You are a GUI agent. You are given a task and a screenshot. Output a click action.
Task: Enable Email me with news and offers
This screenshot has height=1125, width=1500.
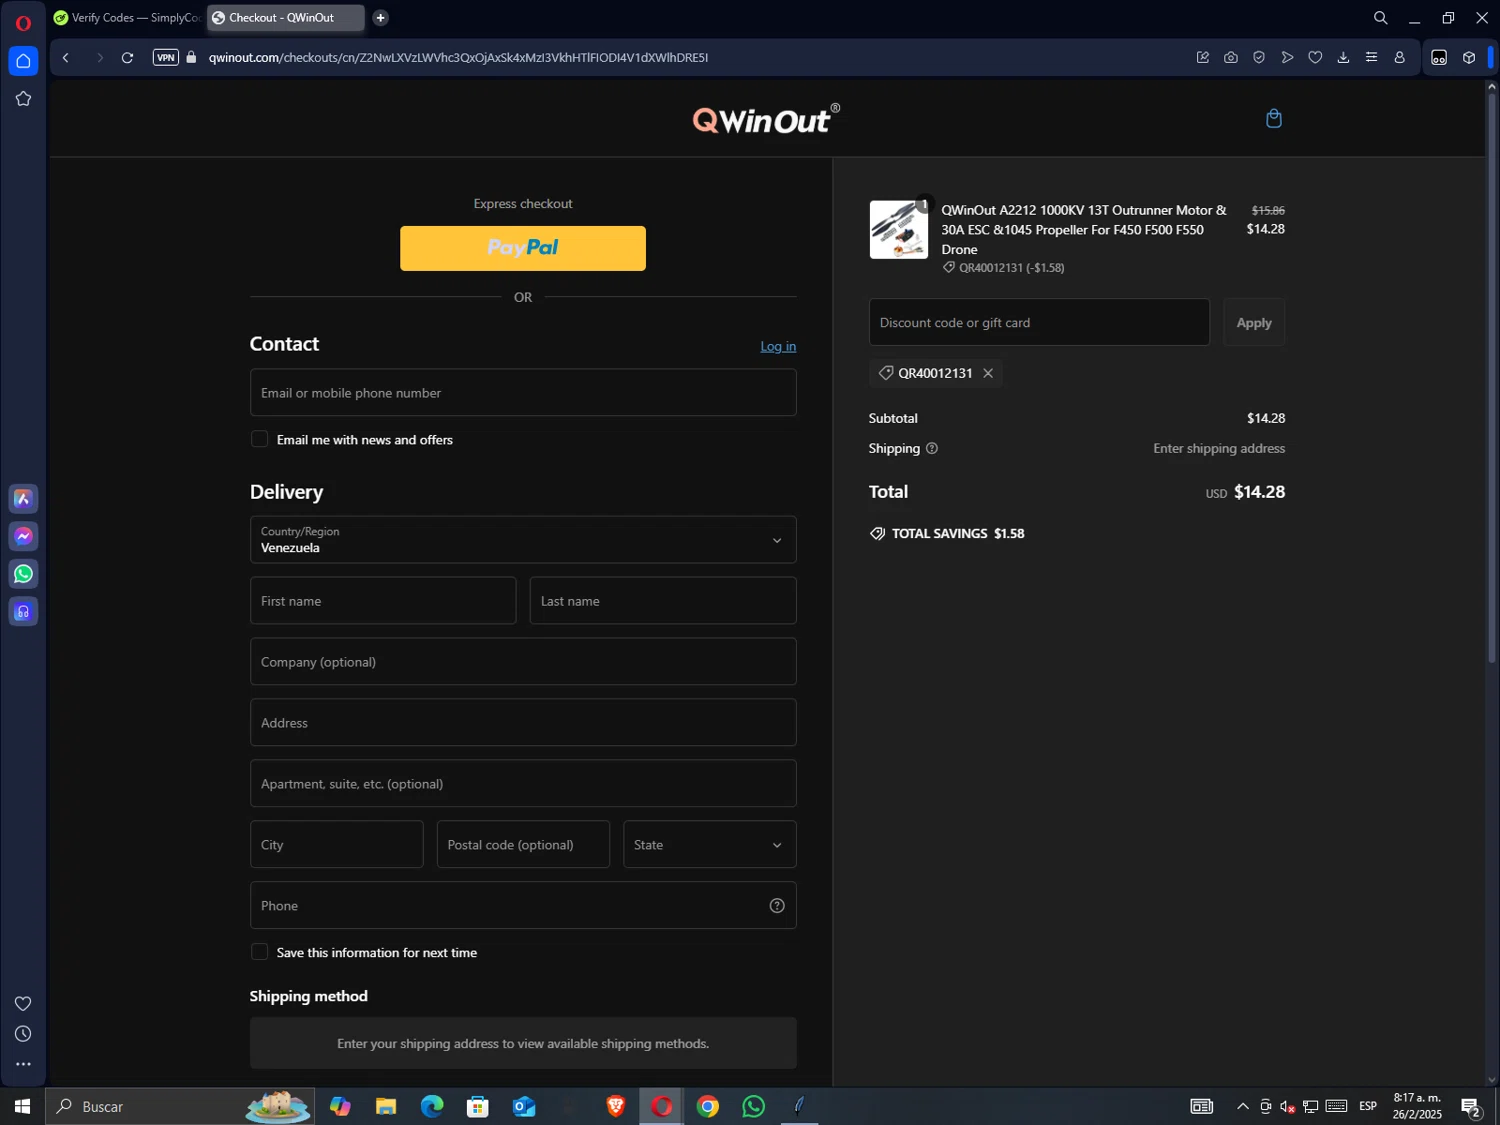pyautogui.click(x=260, y=440)
